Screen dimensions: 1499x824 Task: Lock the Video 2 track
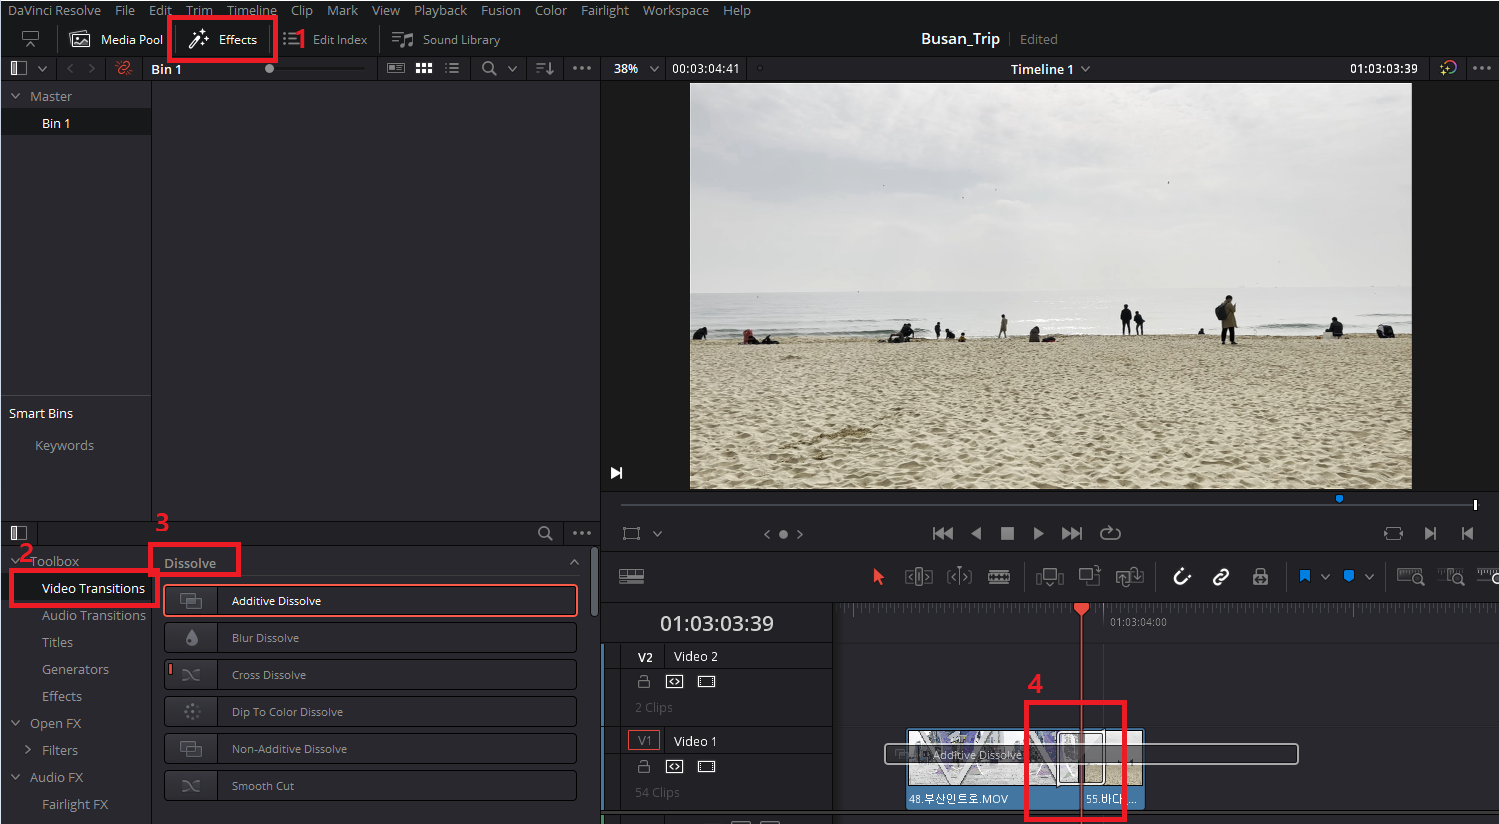[x=644, y=682]
